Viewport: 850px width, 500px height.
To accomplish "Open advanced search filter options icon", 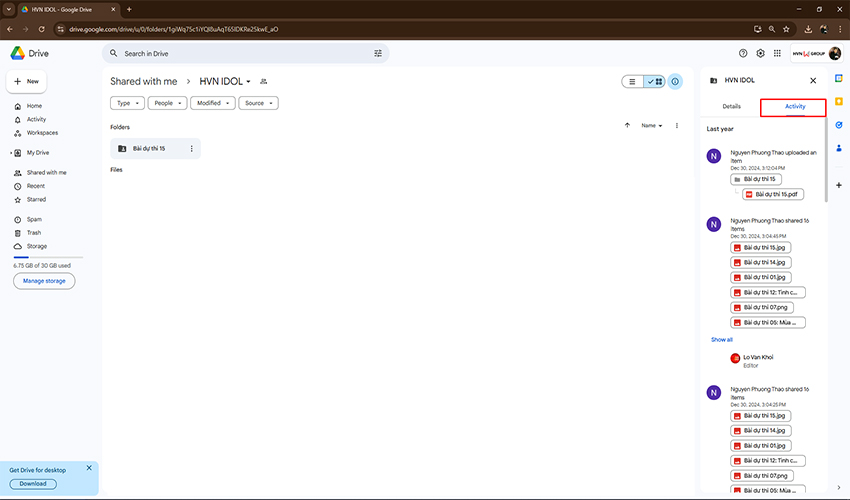I will pyautogui.click(x=378, y=53).
